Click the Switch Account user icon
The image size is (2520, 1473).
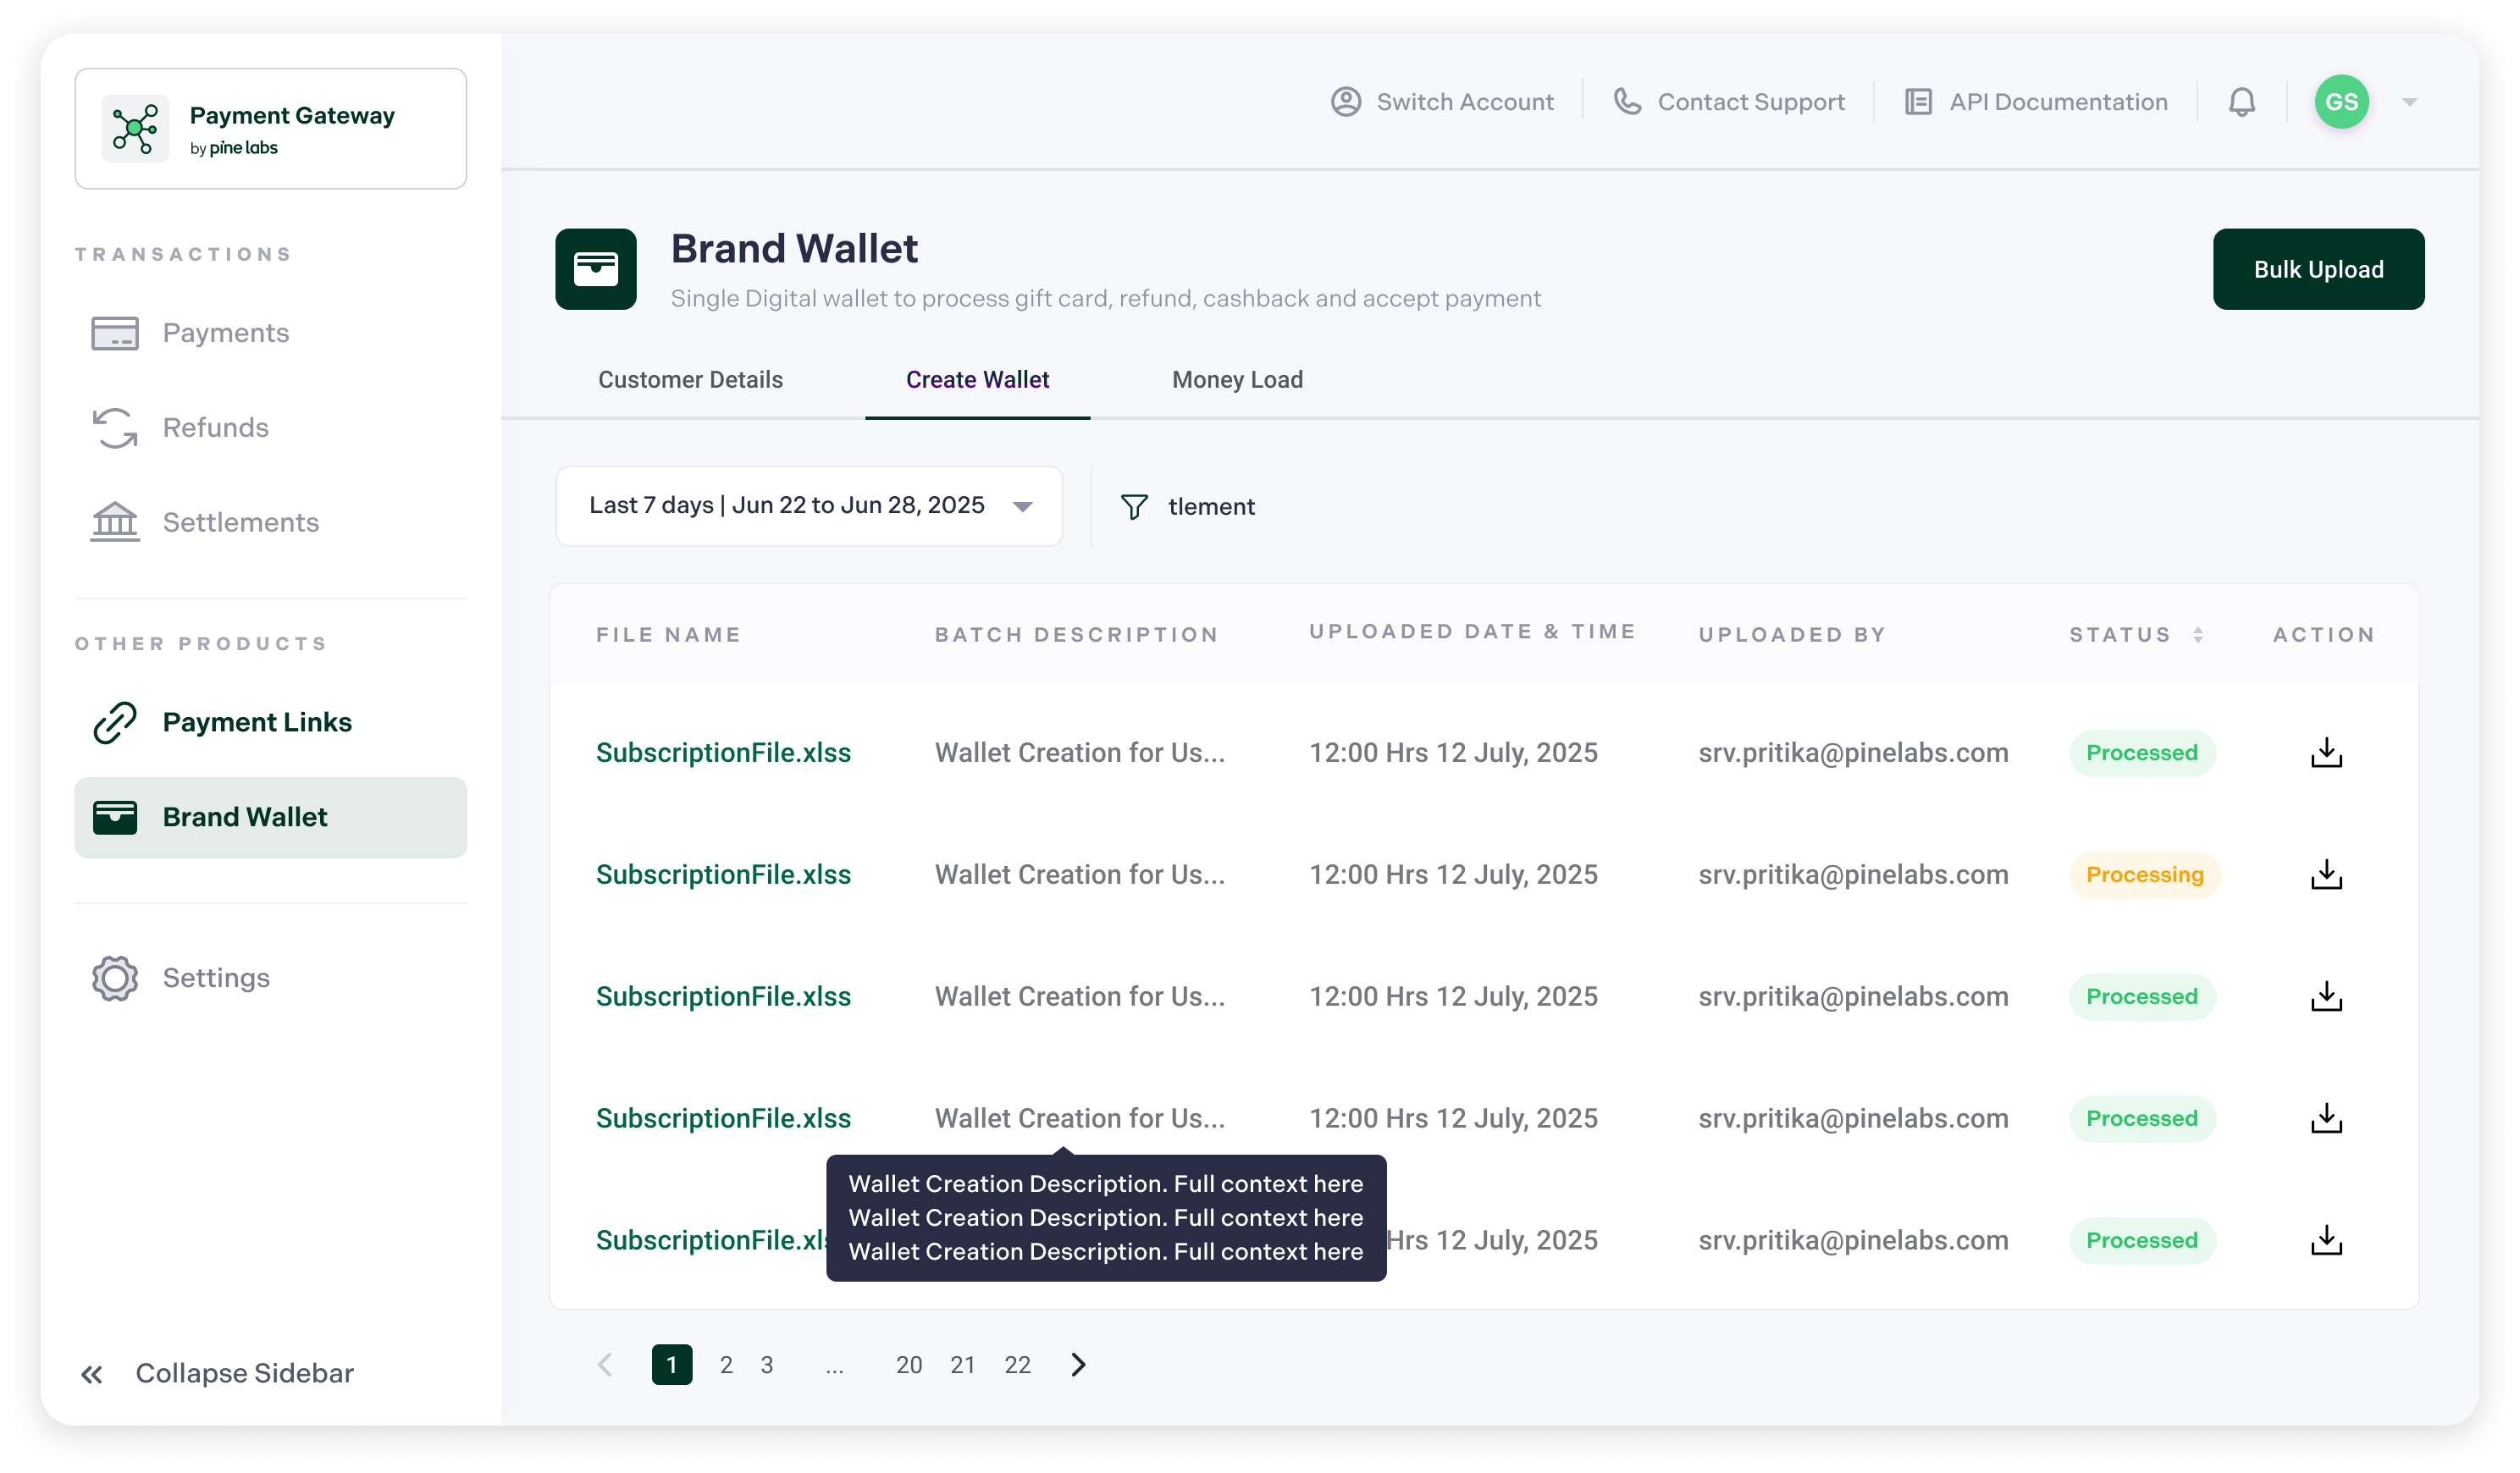click(x=1346, y=102)
